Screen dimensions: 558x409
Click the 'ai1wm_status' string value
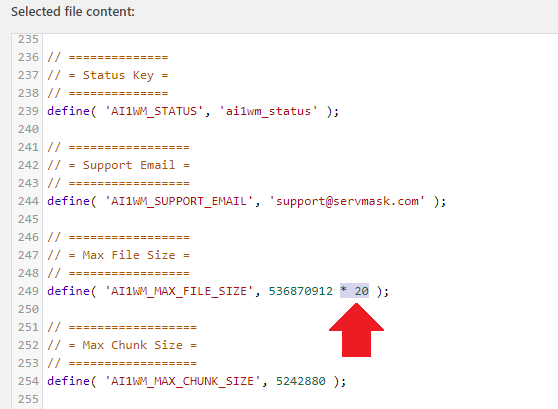pos(268,111)
